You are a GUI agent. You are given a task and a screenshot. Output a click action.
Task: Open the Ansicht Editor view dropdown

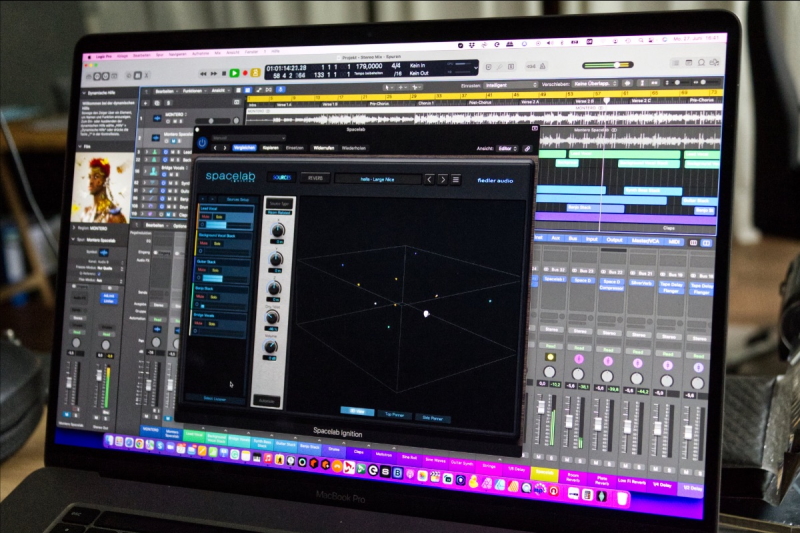click(507, 148)
